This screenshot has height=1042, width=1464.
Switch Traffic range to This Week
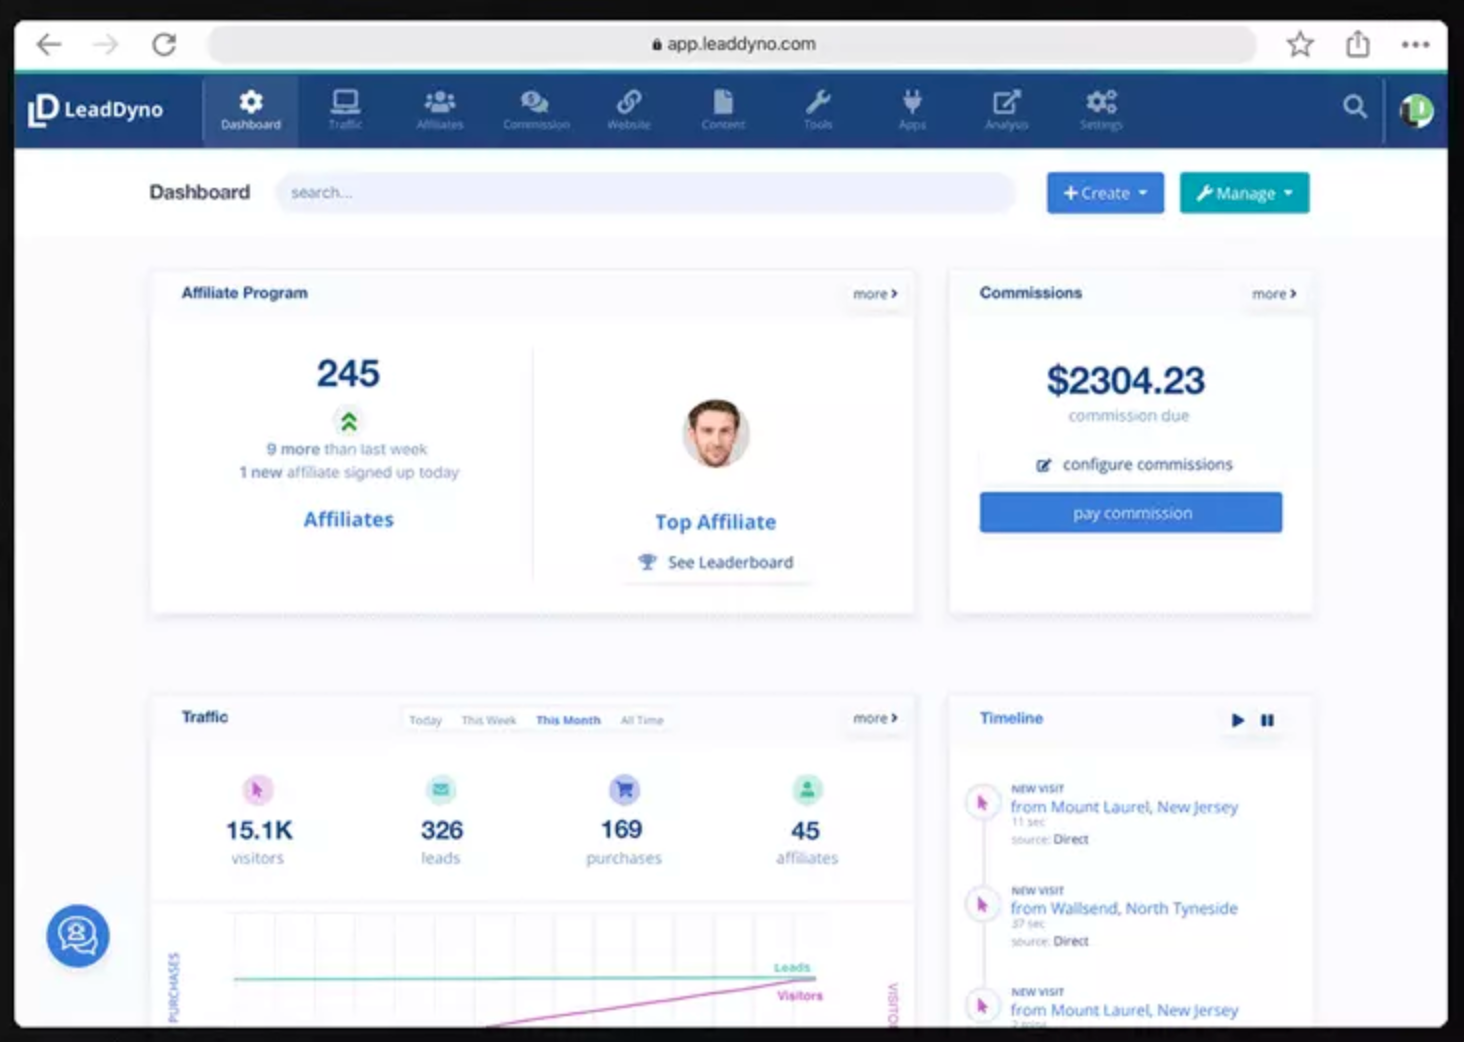point(489,720)
